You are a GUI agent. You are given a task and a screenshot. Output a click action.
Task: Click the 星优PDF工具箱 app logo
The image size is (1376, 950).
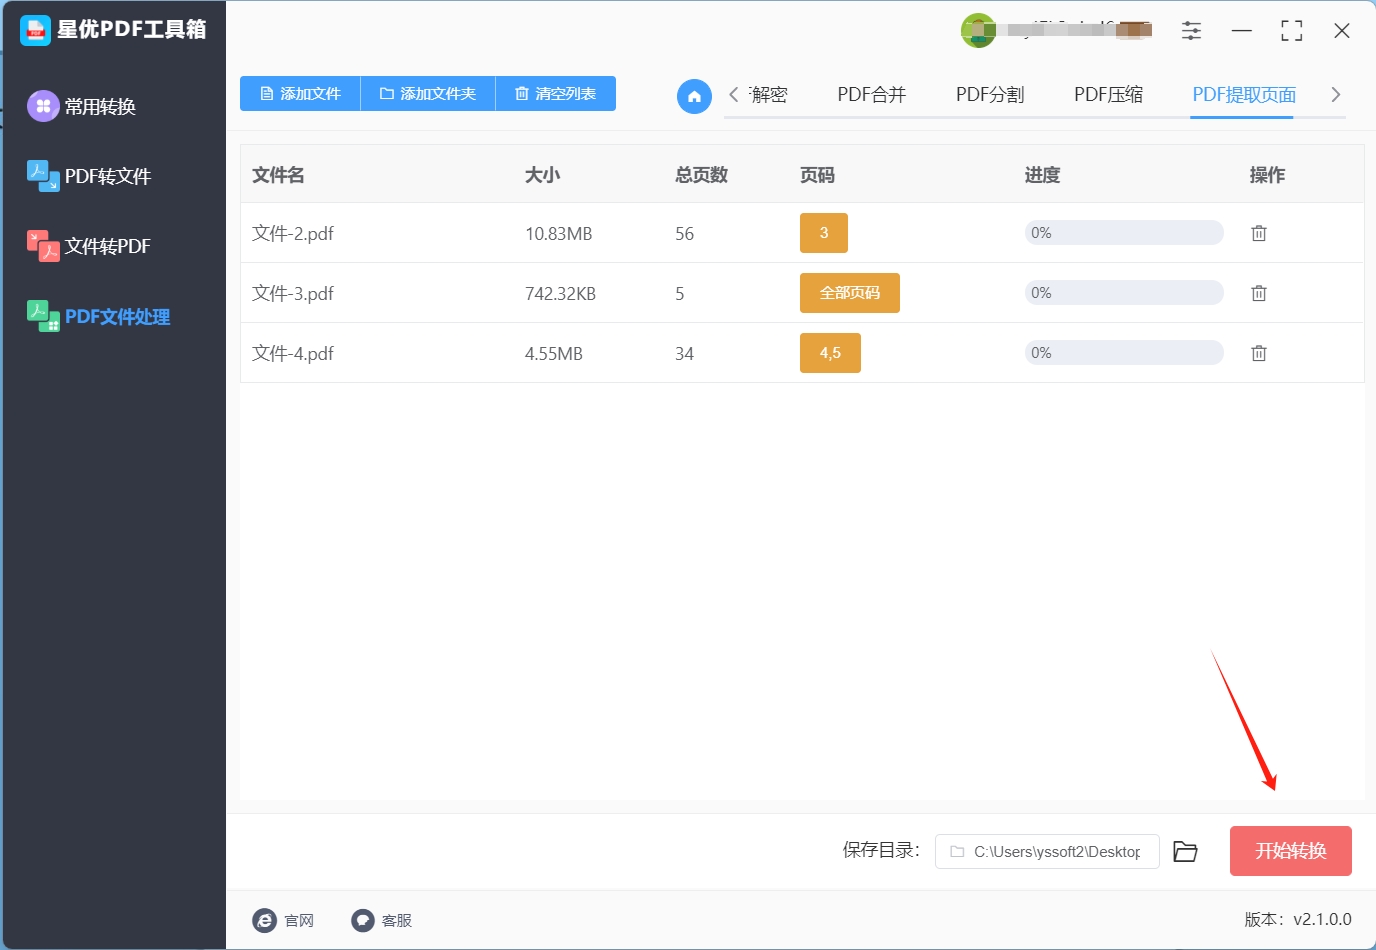35,30
